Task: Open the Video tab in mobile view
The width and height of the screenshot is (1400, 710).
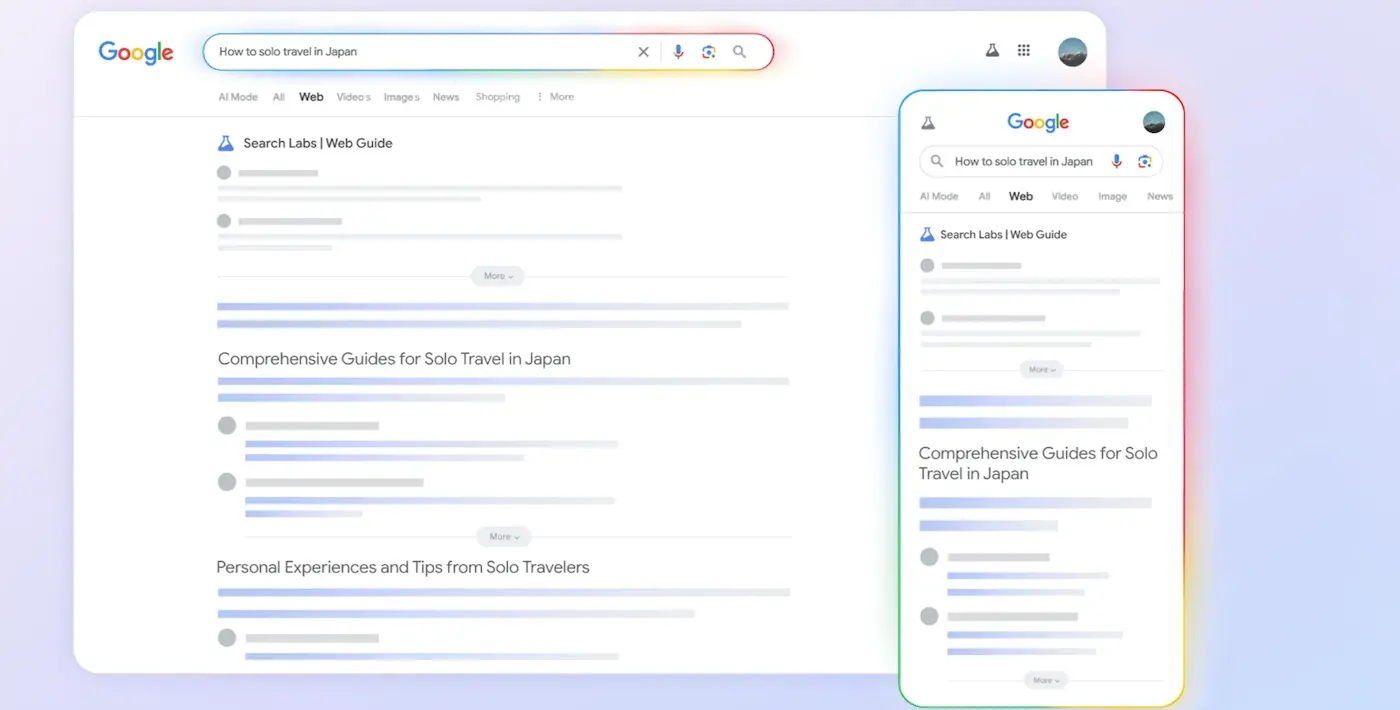Action: click(1065, 196)
